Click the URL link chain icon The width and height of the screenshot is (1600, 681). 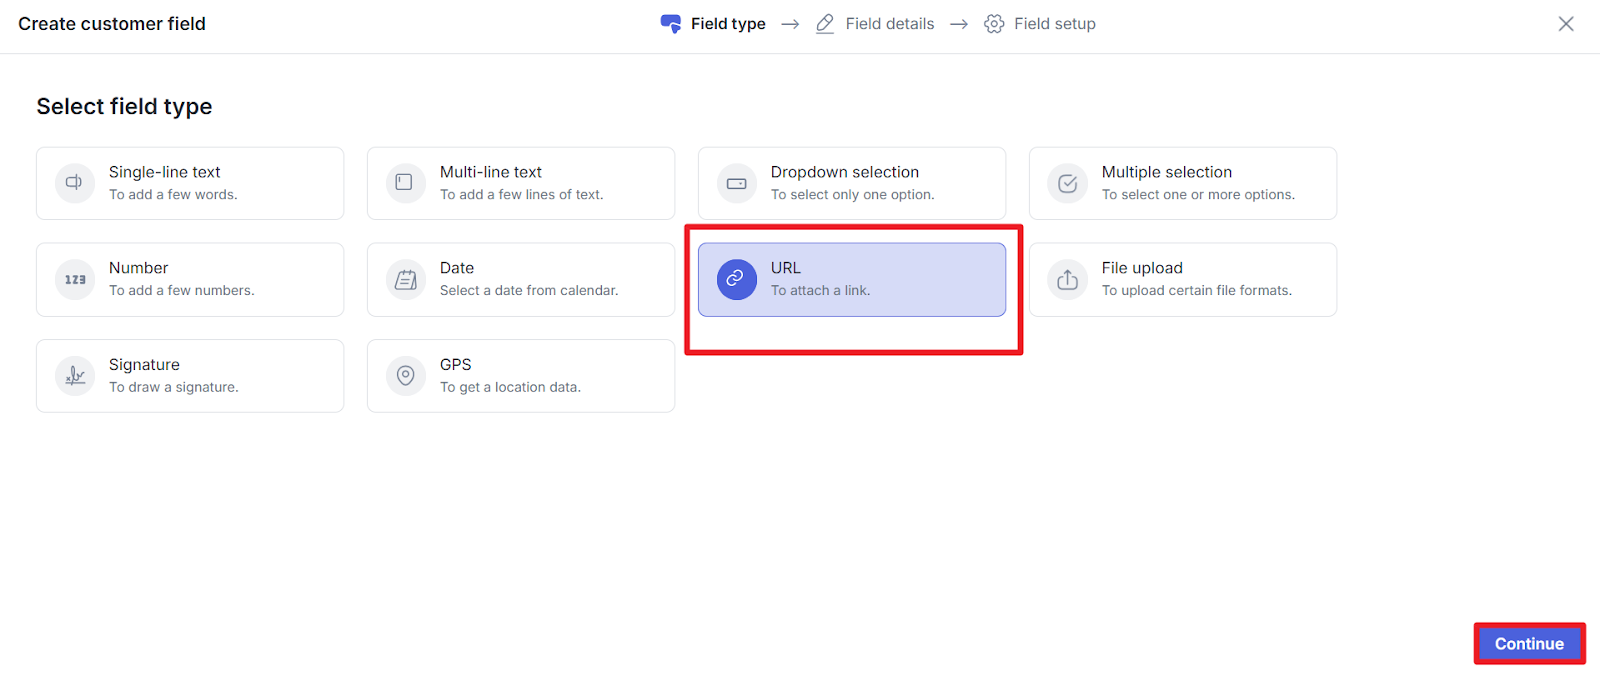pos(736,279)
